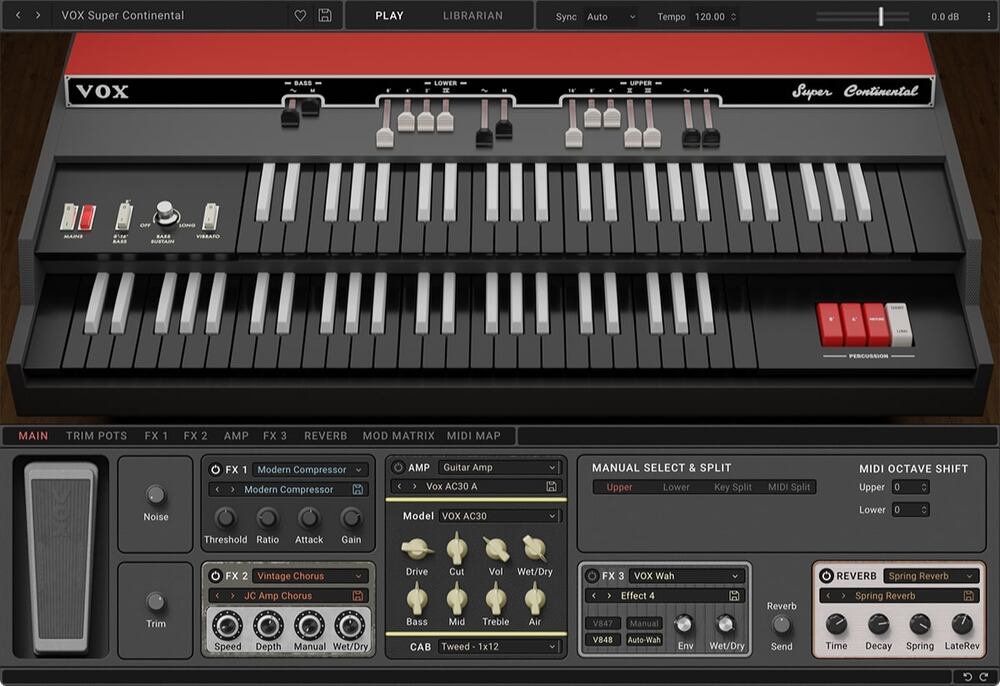
Task: Select the V848 wah model in FX 3
Action: (x=602, y=638)
